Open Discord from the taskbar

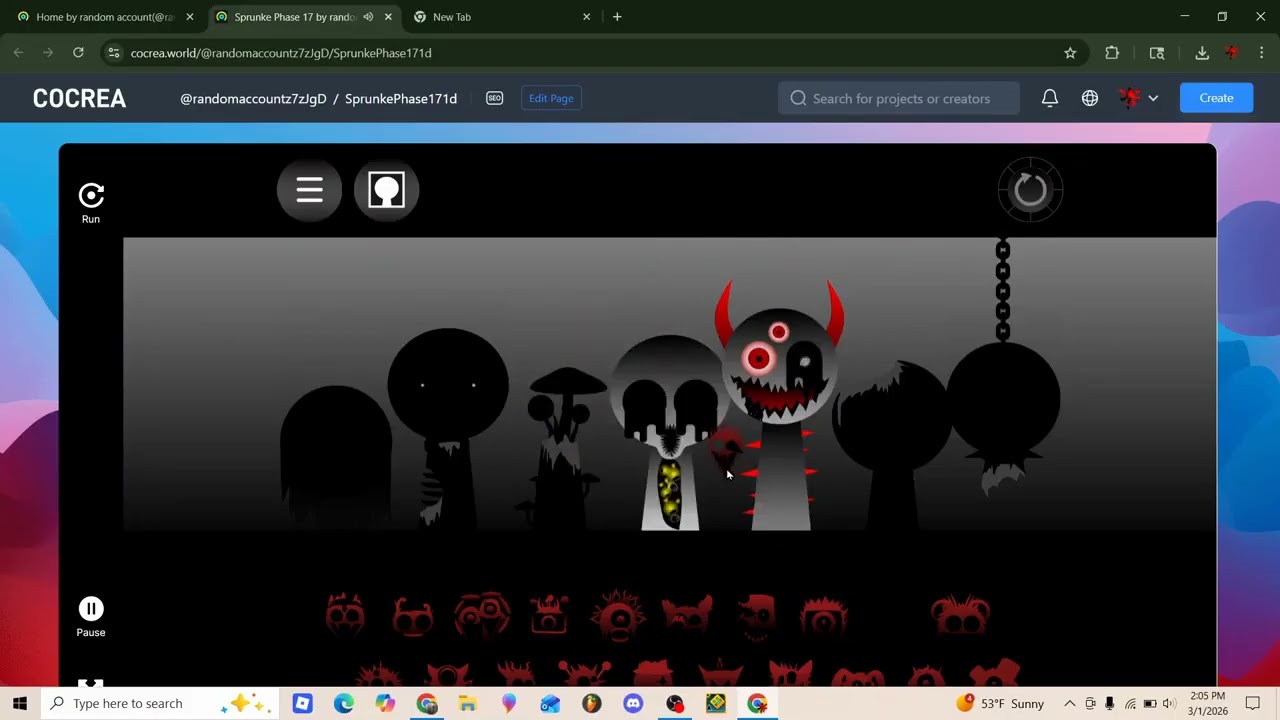click(633, 704)
